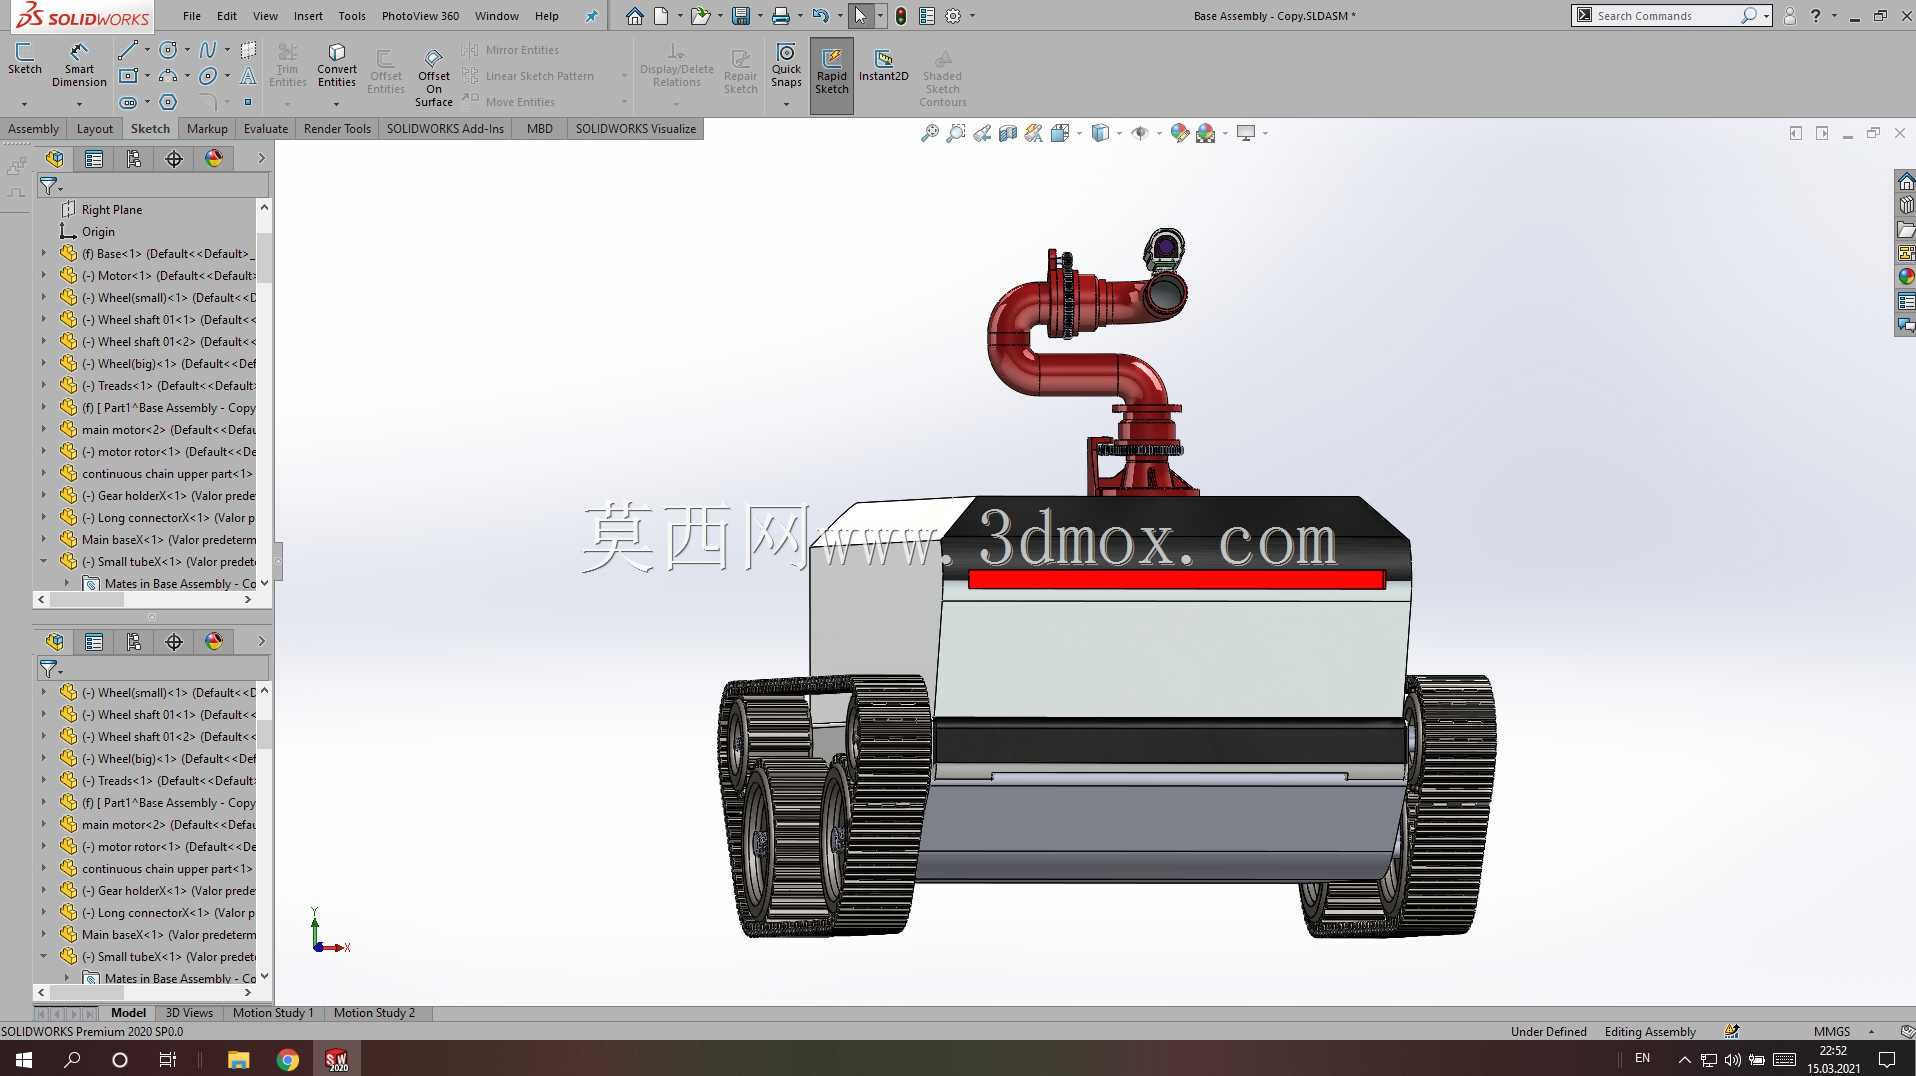This screenshot has width=1916, height=1076.
Task: Click the EN language indicator in taskbar
Action: pyautogui.click(x=1642, y=1058)
